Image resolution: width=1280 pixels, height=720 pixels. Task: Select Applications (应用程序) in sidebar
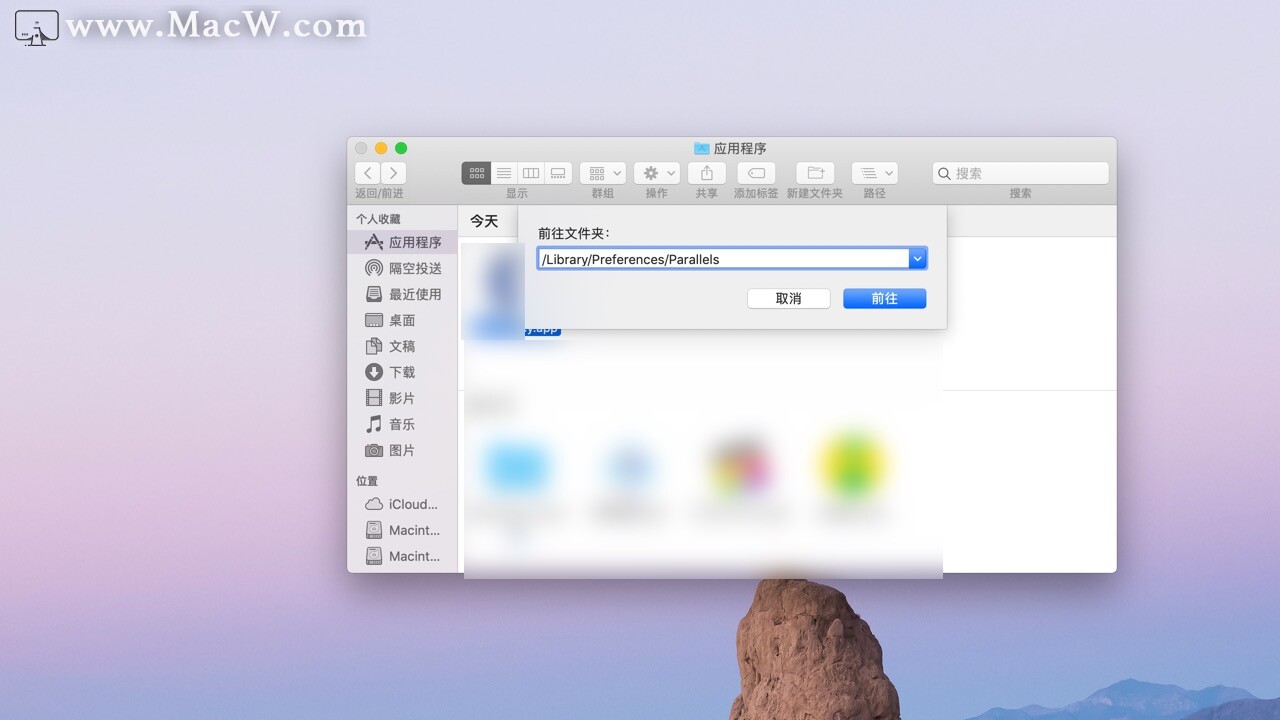[x=403, y=242]
